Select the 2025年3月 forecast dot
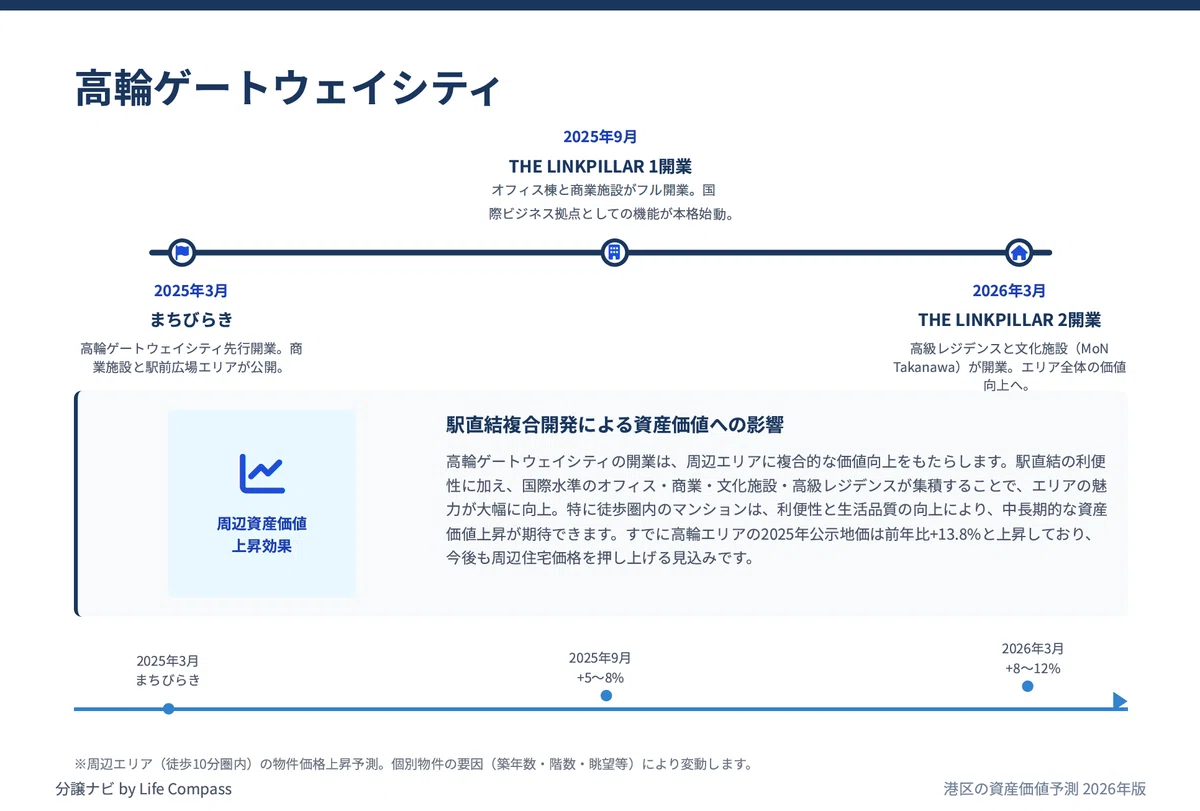The image size is (1200, 811). click(x=168, y=709)
